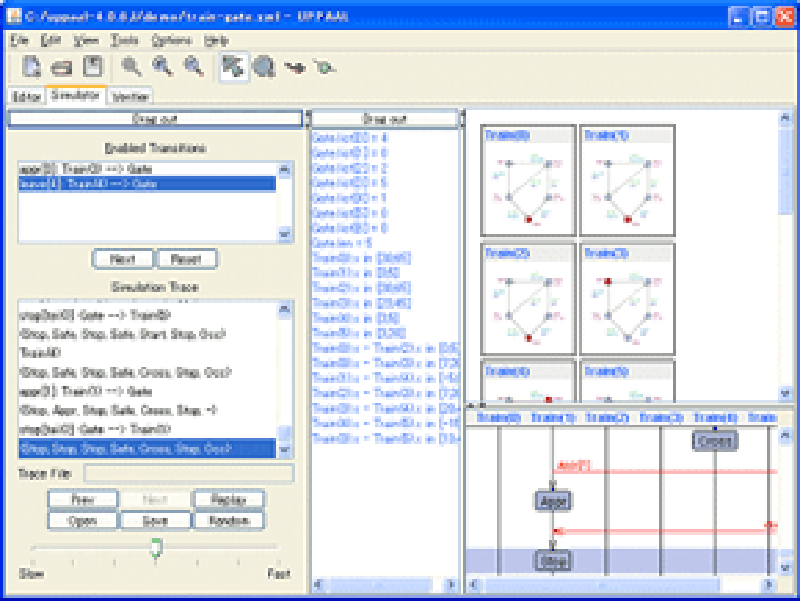Click the Save floppy disk toolbar icon

point(93,67)
